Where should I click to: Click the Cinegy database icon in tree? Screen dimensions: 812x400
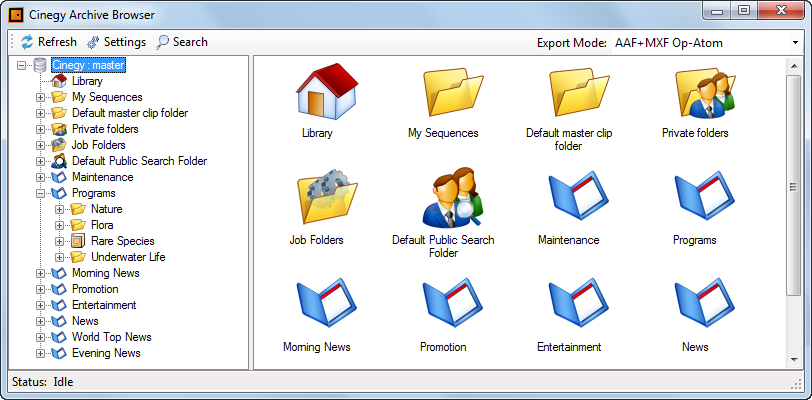[x=39, y=65]
